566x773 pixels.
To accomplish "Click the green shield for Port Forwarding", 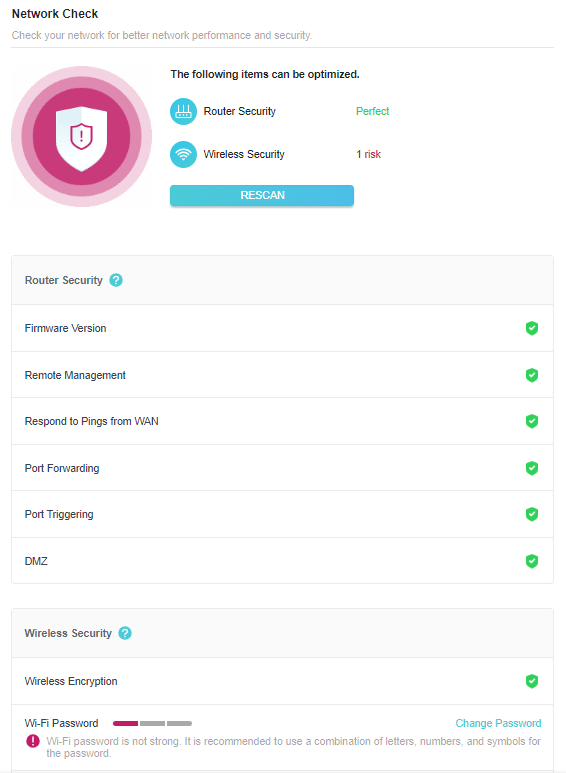I will (531, 468).
